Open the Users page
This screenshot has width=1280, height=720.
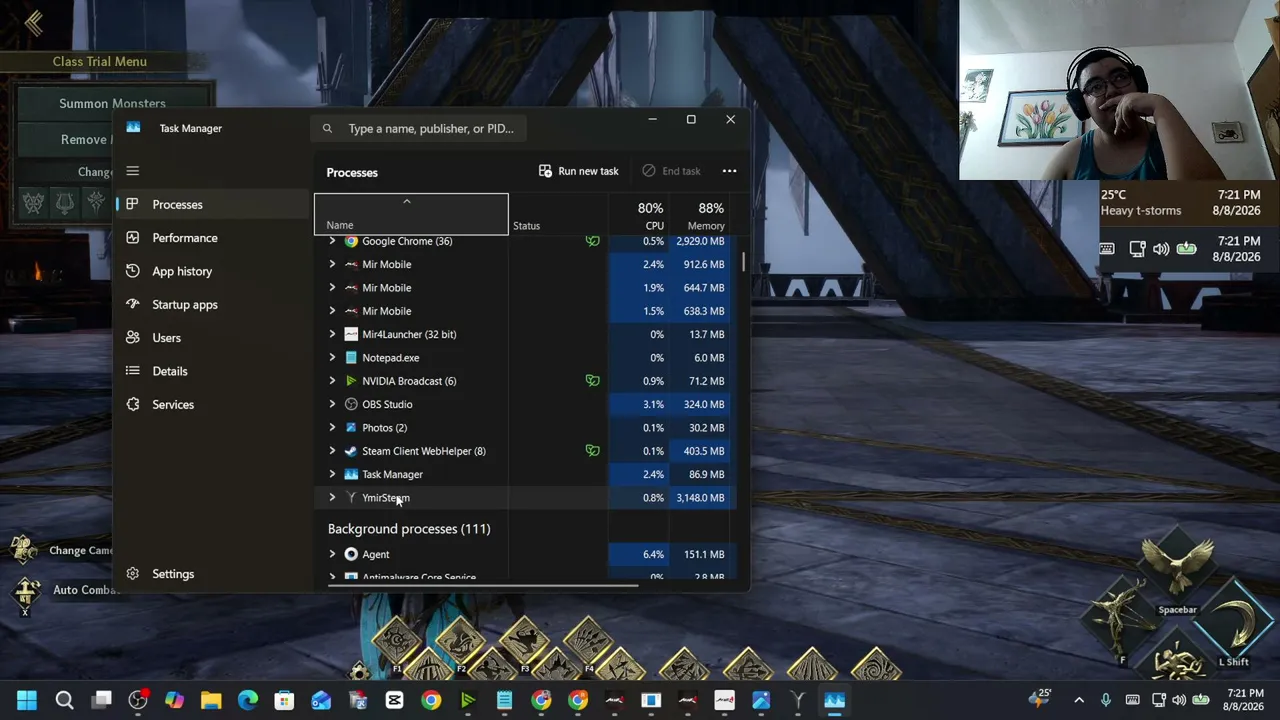pyautogui.click(x=212, y=338)
